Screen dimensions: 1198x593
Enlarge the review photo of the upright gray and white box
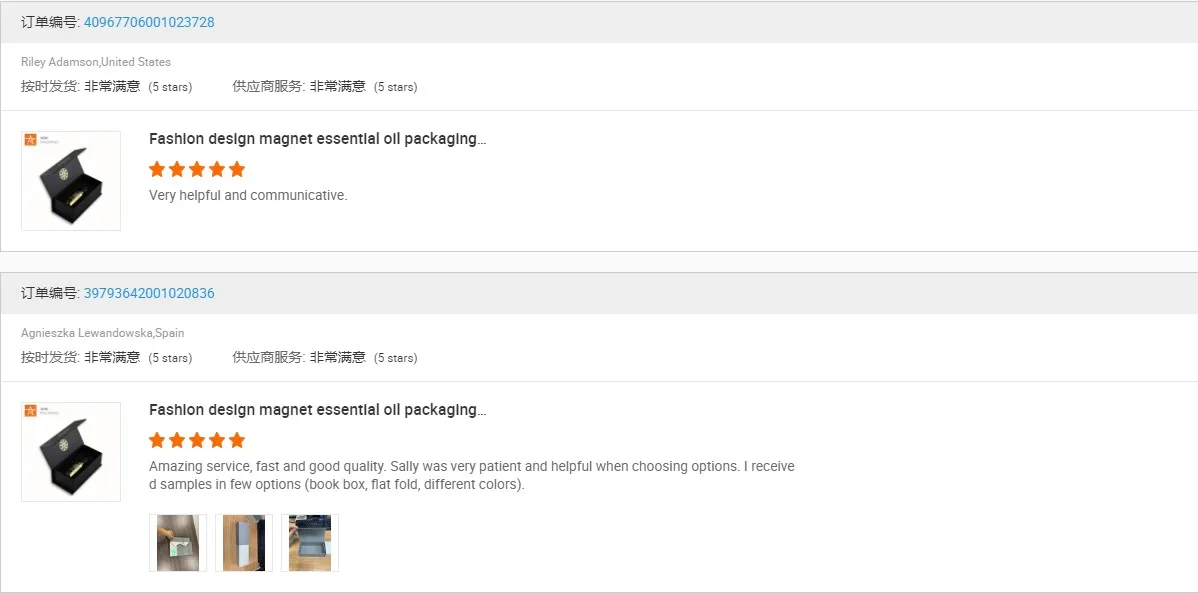coord(244,543)
